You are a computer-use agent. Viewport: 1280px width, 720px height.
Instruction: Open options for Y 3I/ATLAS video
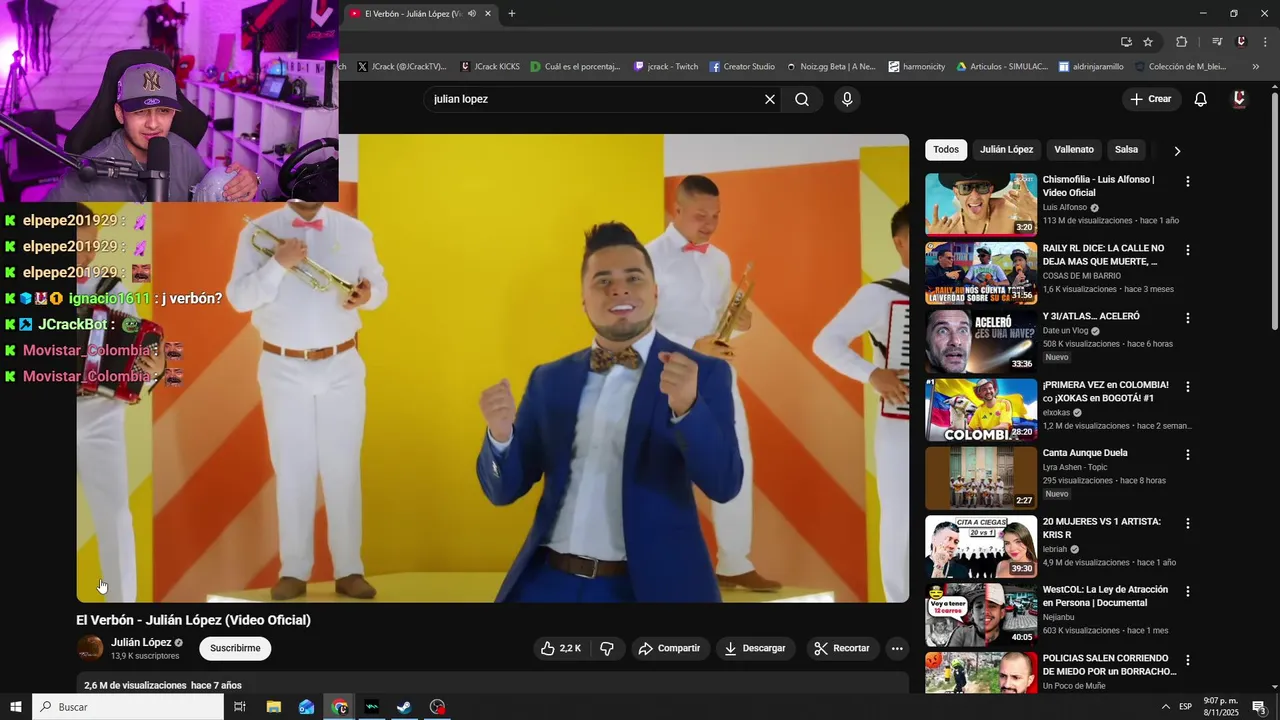1188,318
